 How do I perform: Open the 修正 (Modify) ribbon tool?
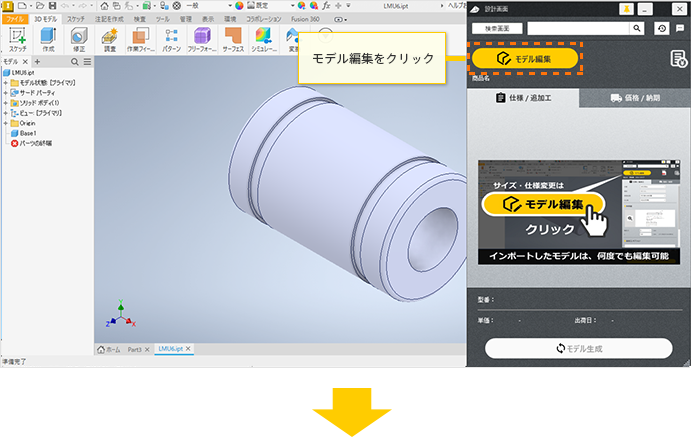[79, 40]
